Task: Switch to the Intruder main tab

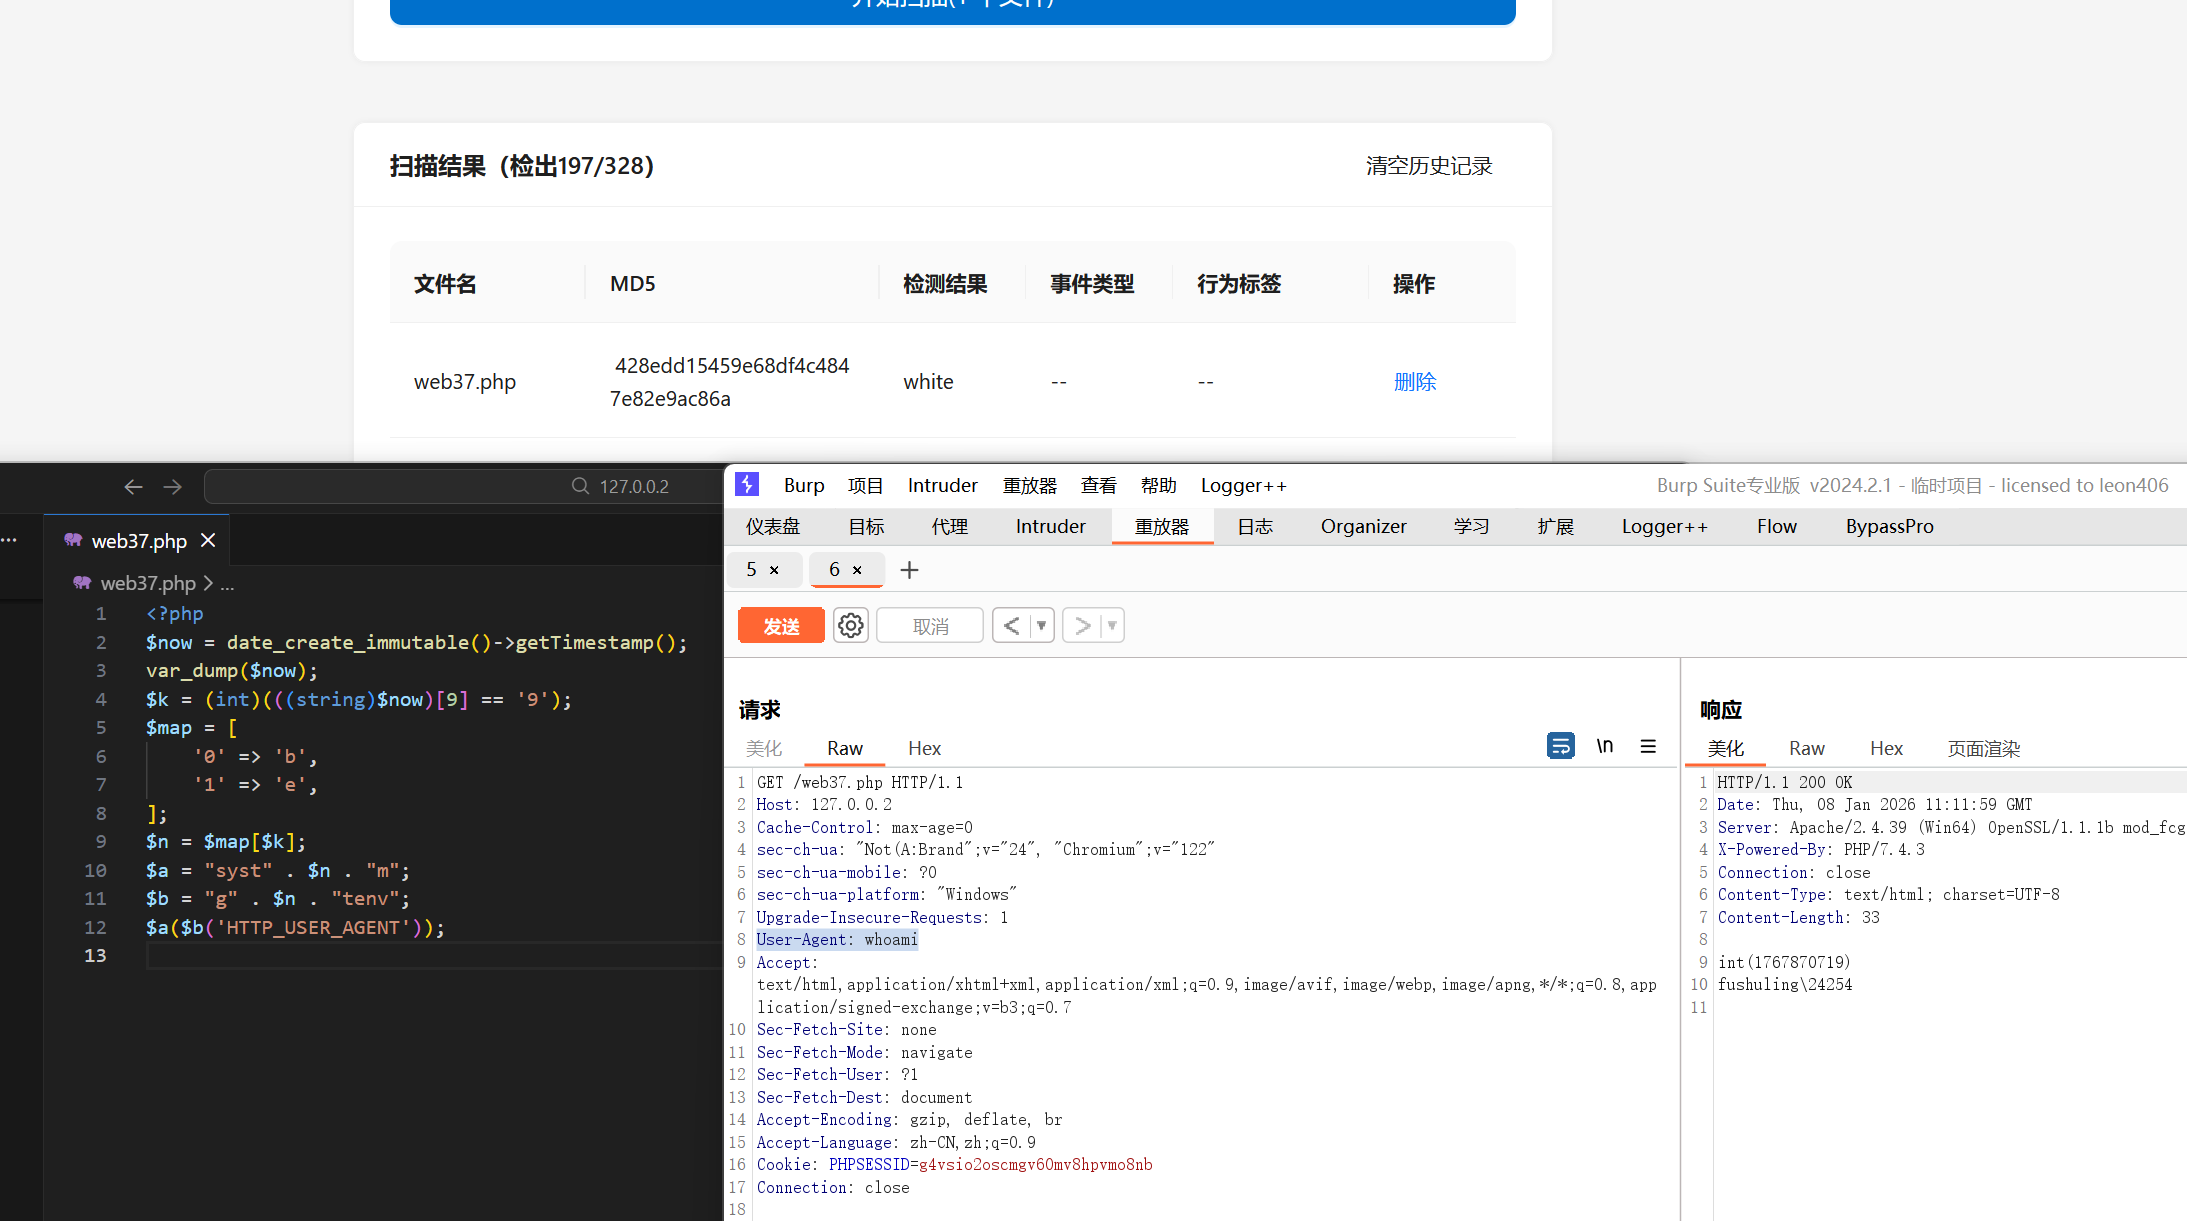Action: point(1050,527)
